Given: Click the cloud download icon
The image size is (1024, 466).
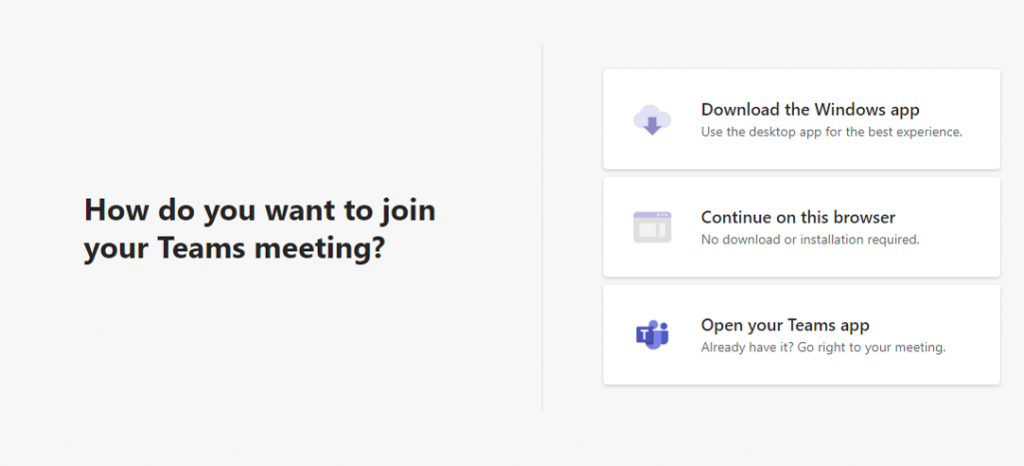Looking at the screenshot, I should [652, 119].
